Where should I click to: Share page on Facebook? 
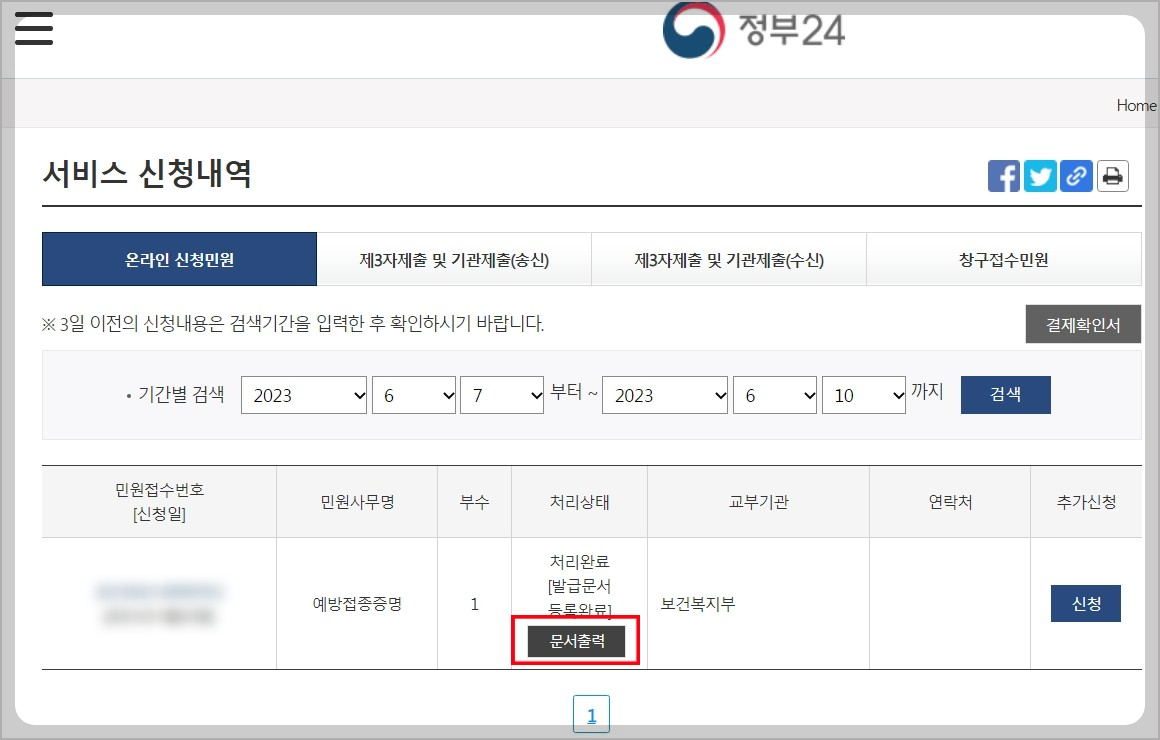coord(1003,176)
